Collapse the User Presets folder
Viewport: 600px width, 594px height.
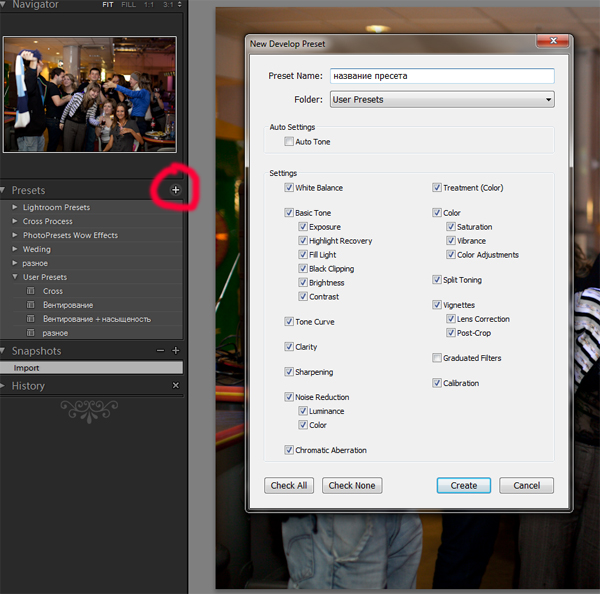[15, 277]
